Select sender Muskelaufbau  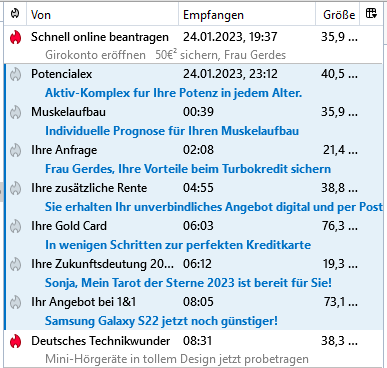[x=68, y=112]
